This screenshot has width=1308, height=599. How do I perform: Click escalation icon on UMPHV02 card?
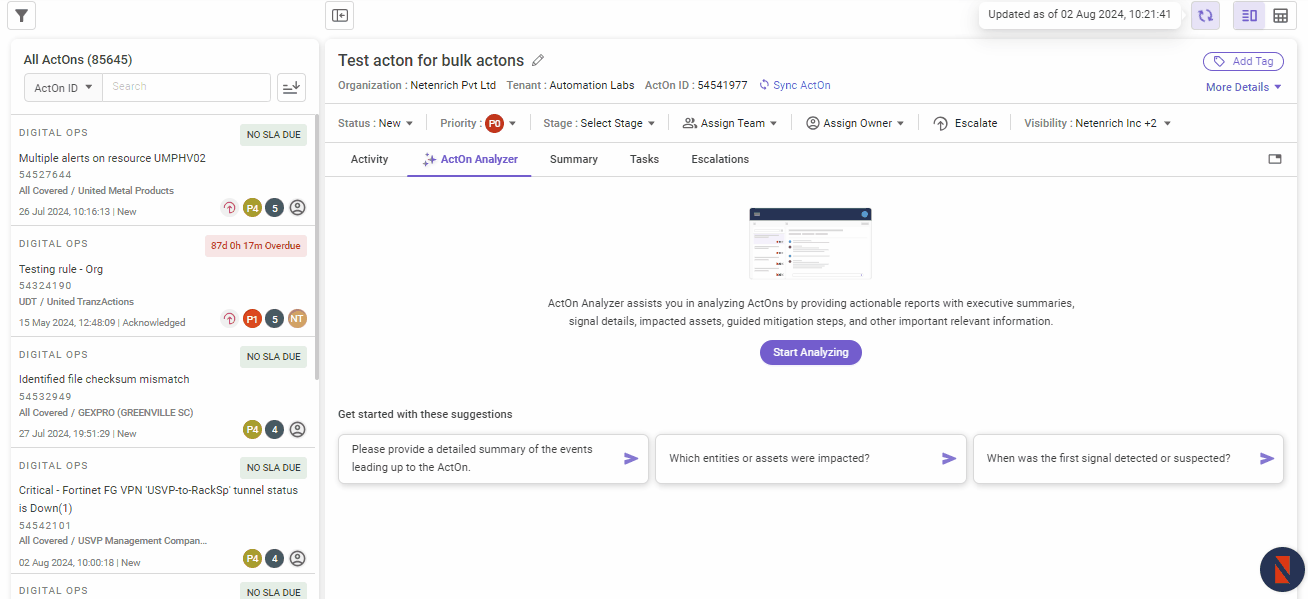pyautogui.click(x=229, y=208)
